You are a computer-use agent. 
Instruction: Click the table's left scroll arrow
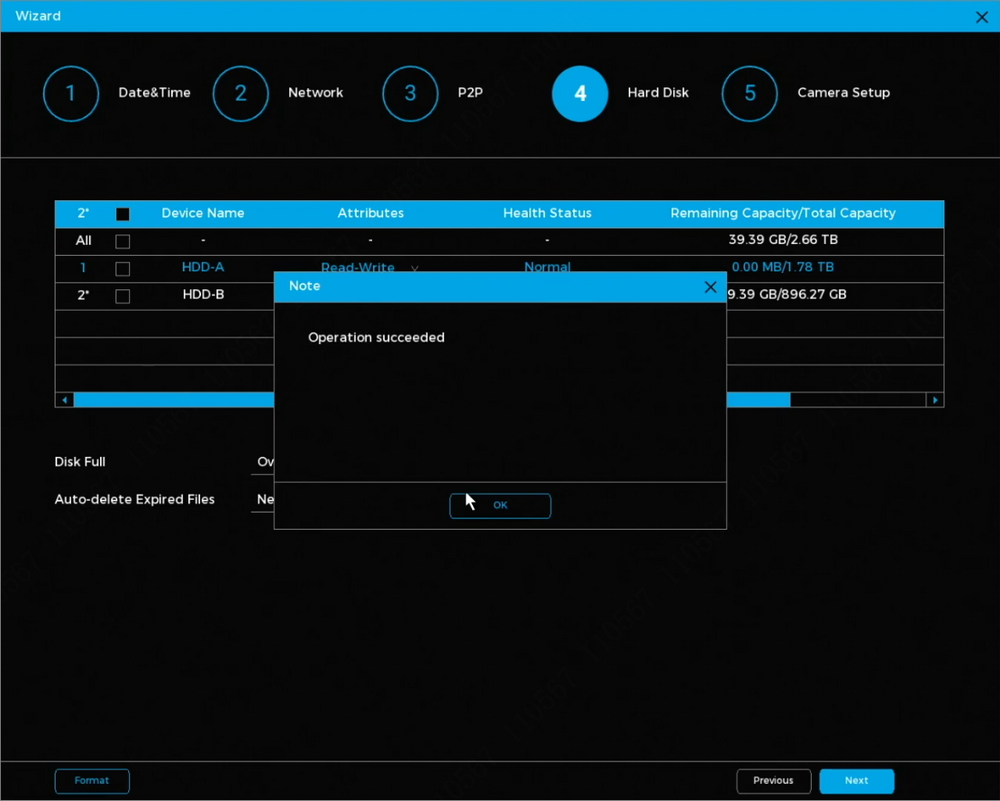[65, 400]
